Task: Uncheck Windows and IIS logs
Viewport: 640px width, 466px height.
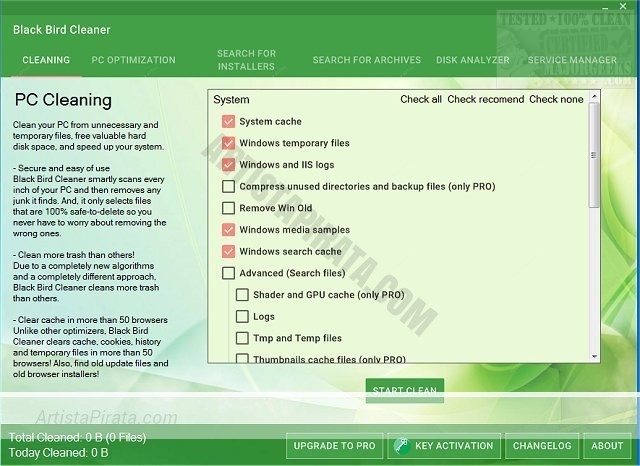Action: tap(228, 165)
